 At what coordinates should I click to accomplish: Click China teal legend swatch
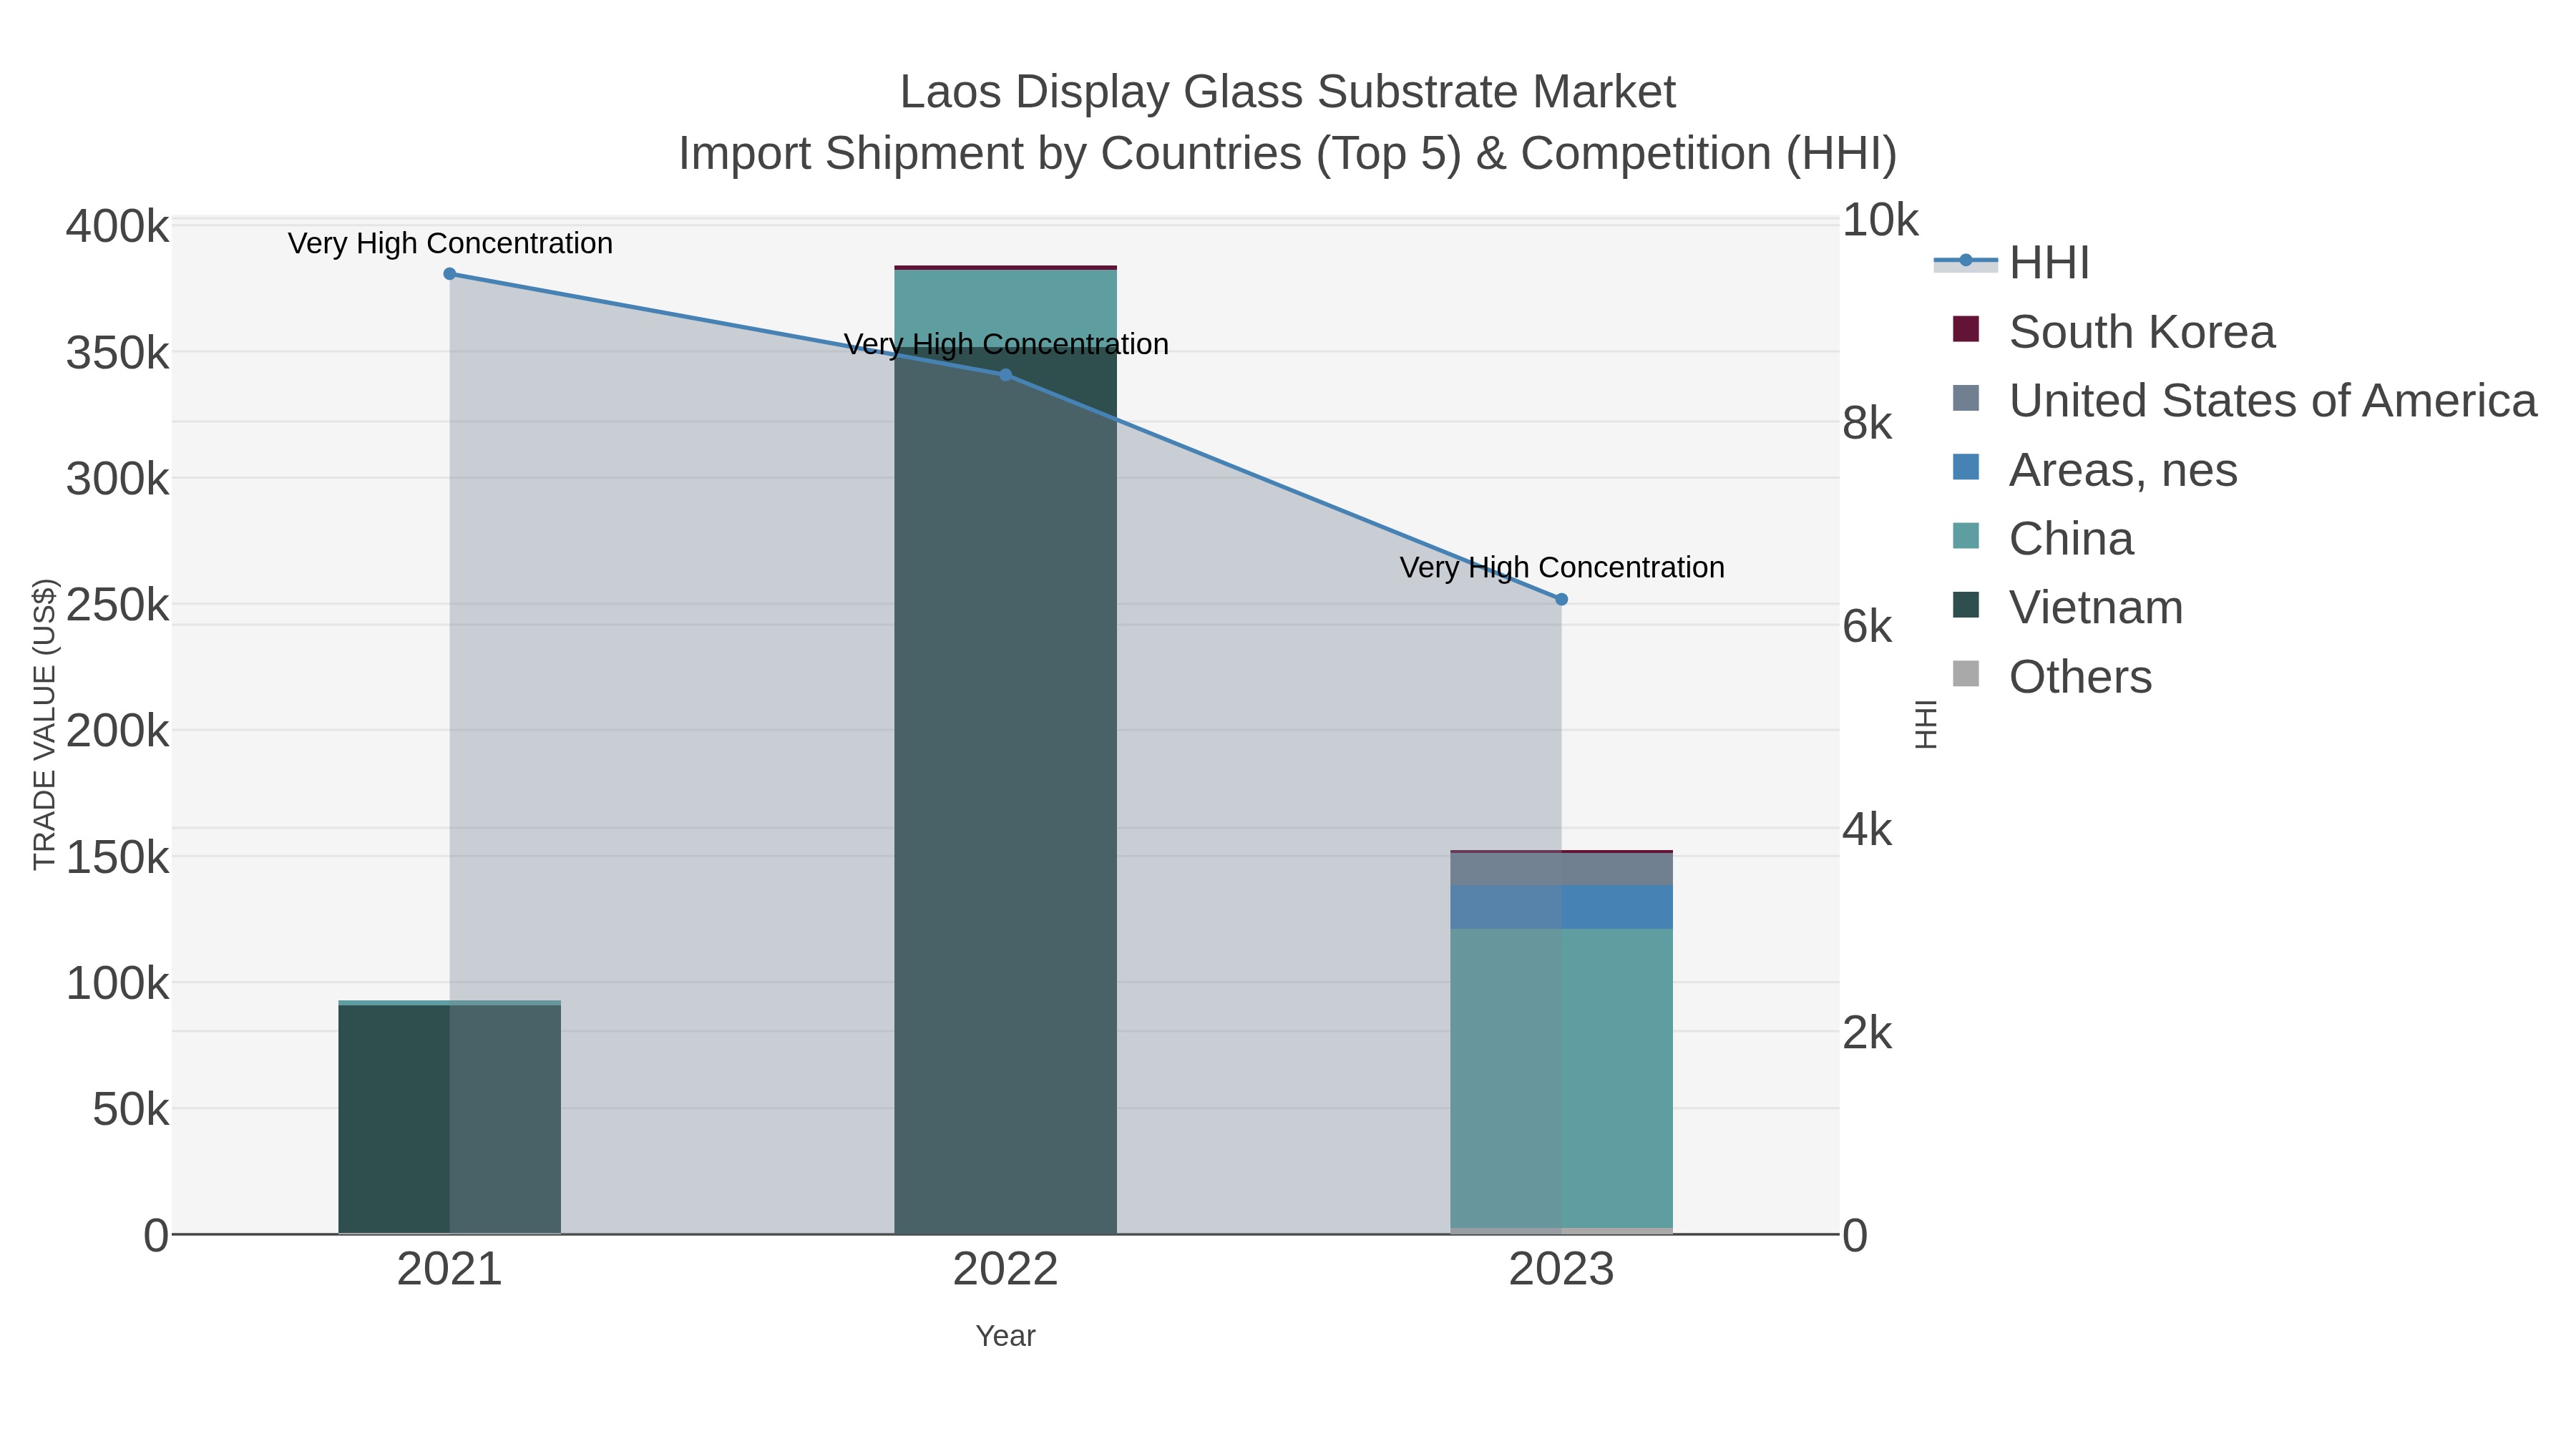tap(1966, 536)
